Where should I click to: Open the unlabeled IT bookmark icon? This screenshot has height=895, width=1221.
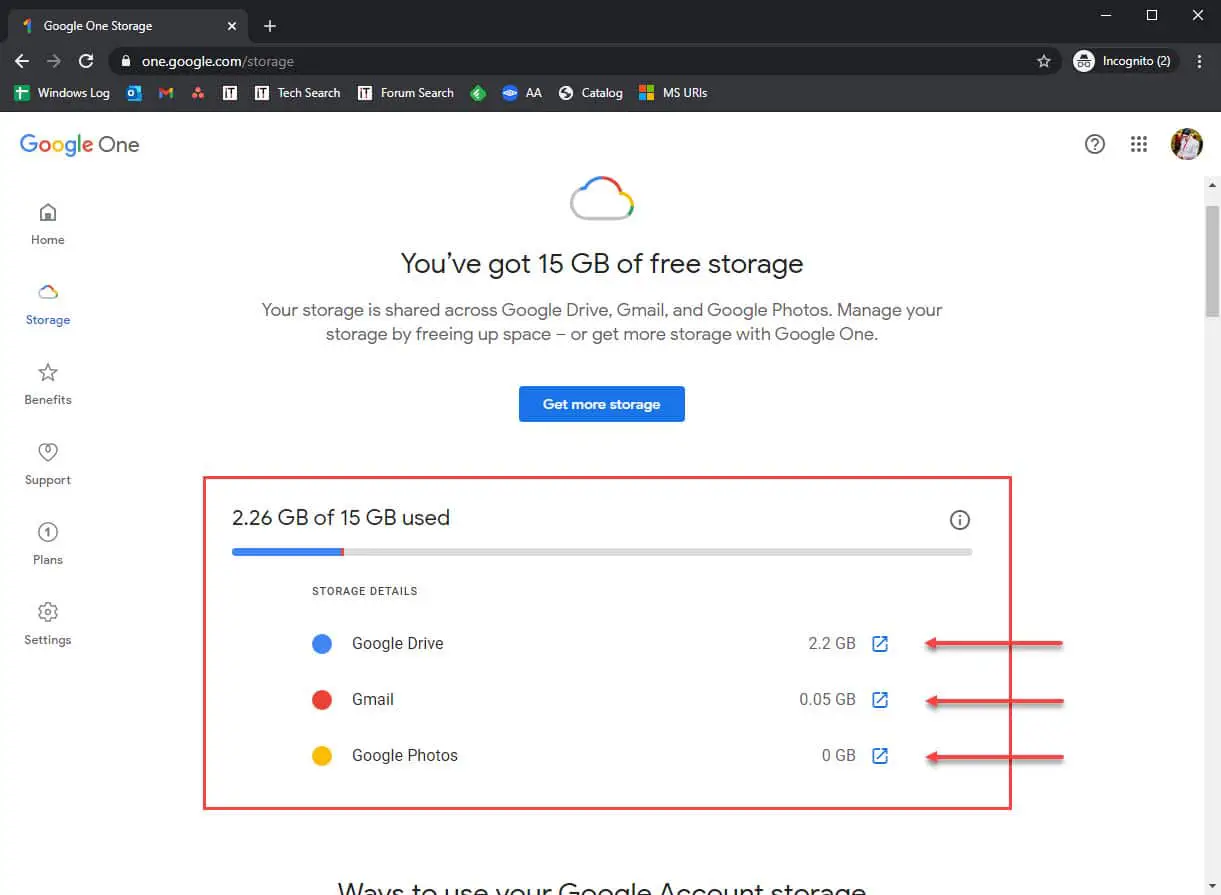pyautogui.click(x=230, y=93)
